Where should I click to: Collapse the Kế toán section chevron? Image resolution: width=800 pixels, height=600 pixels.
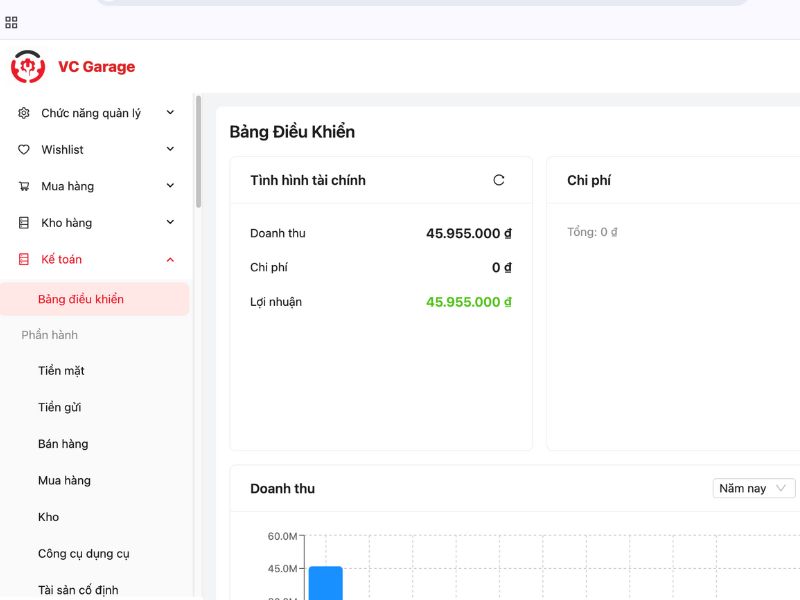170,259
